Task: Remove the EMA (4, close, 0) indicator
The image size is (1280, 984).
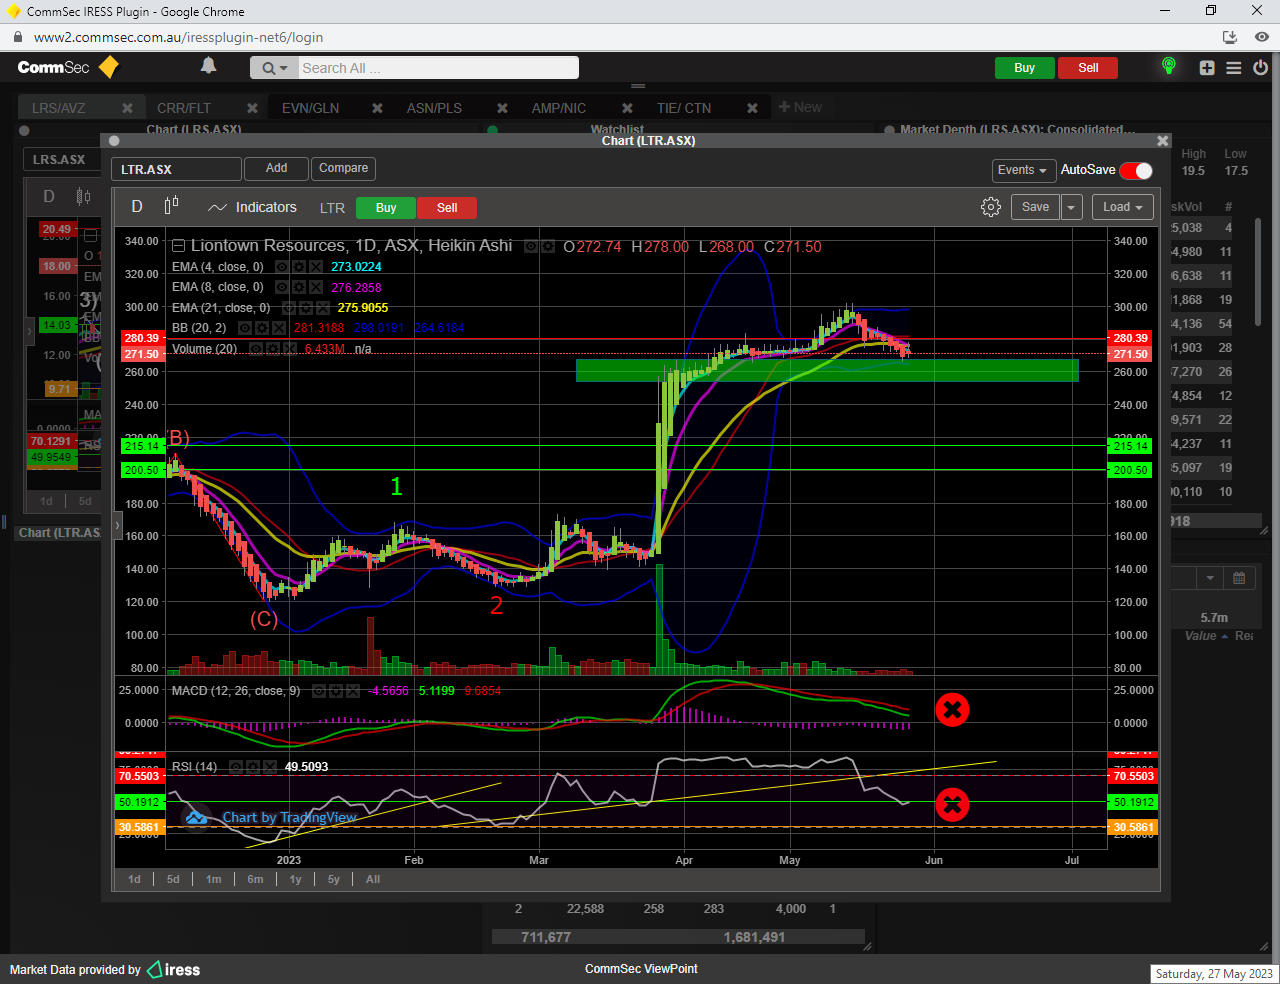Action: (316, 267)
